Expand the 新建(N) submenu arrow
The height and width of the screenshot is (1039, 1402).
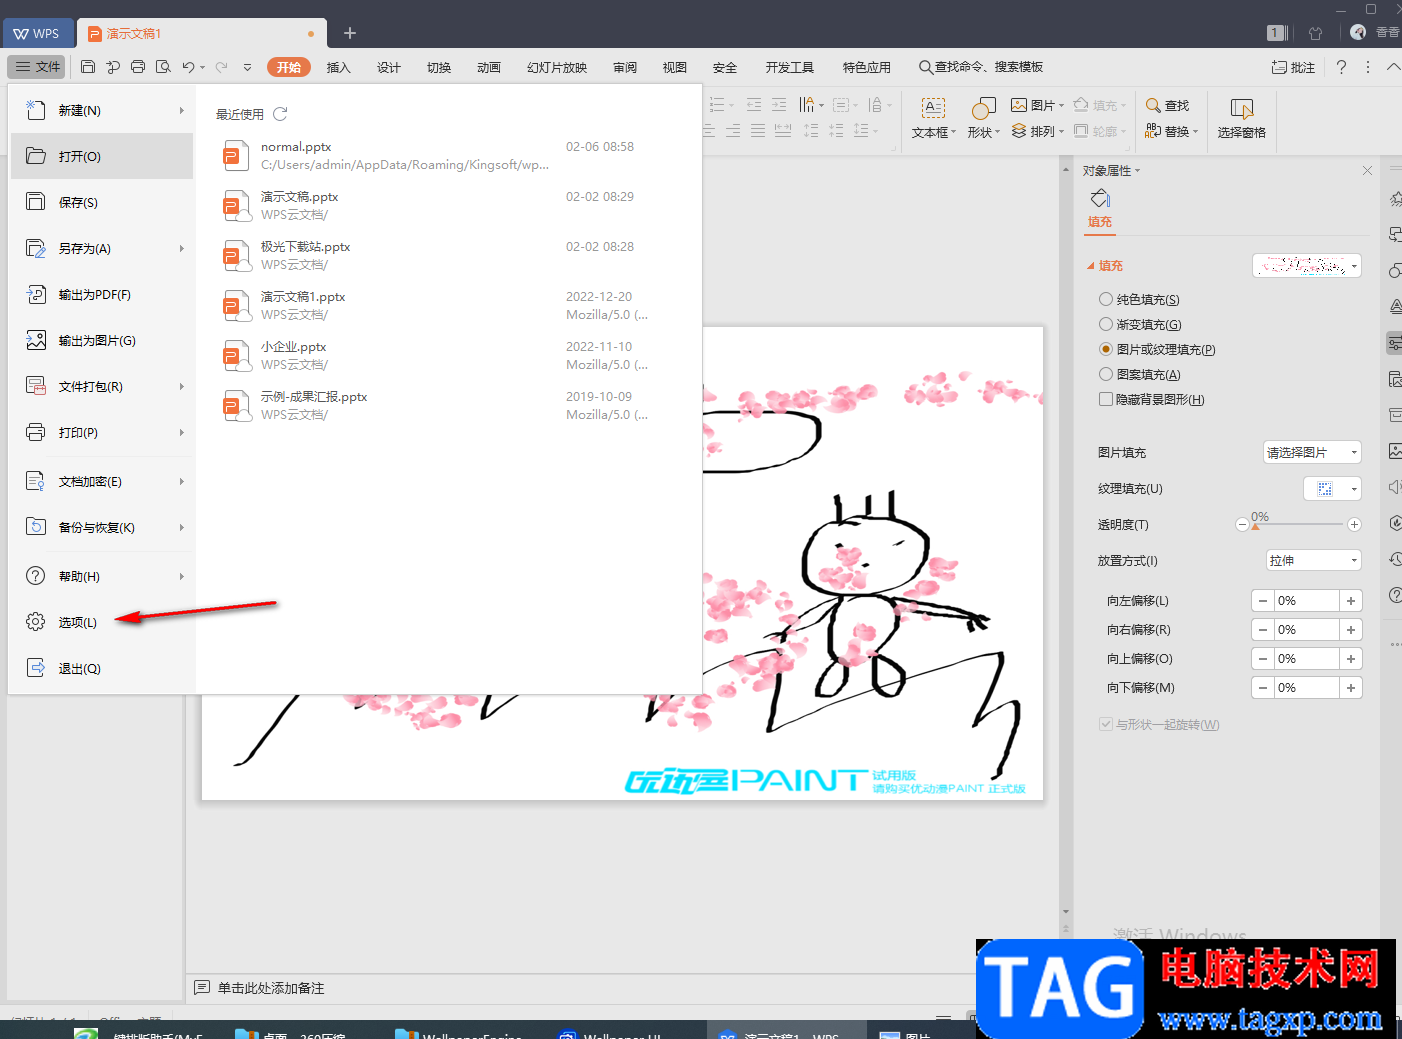(x=181, y=110)
